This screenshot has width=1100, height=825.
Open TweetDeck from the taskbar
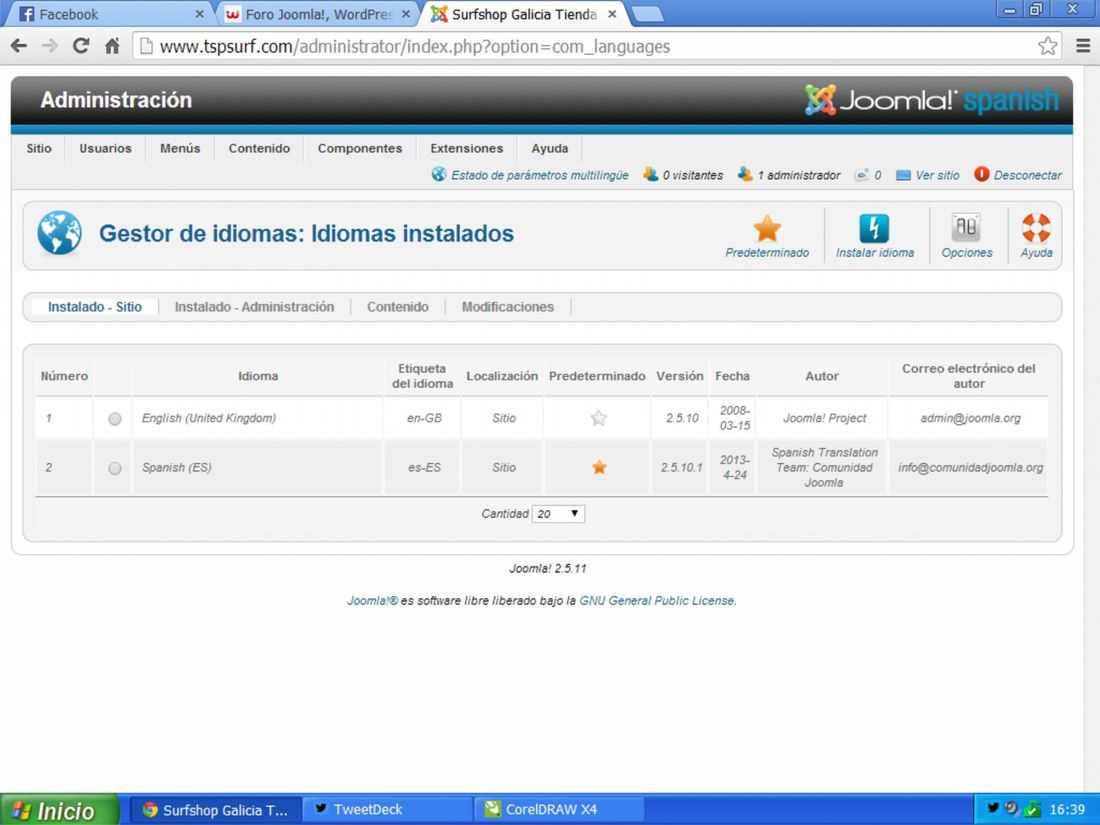(x=387, y=810)
